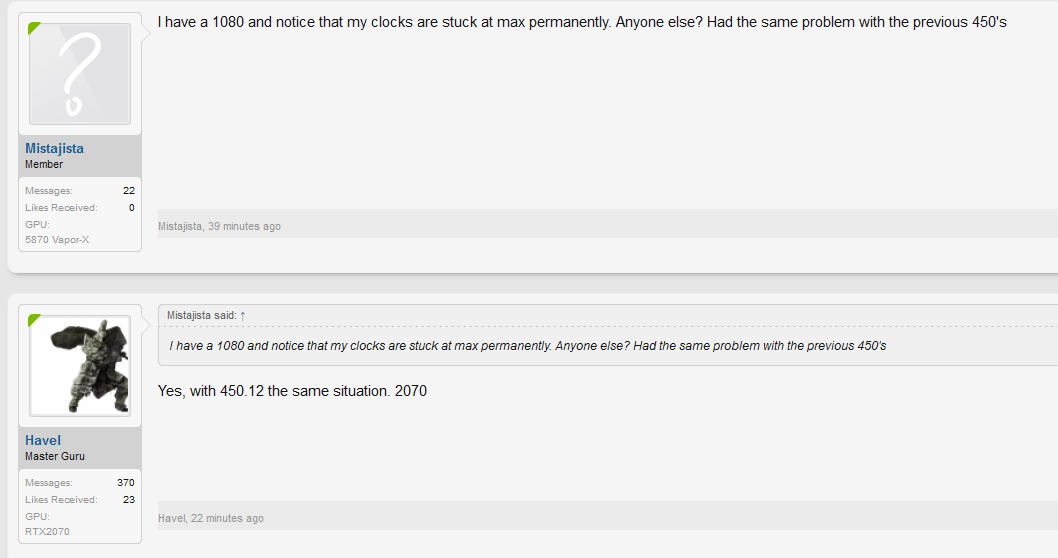Click Mistajista's message count of 22
The height and width of the screenshot is (558, 1058).
pyautogui.click(x=128, y=190)
